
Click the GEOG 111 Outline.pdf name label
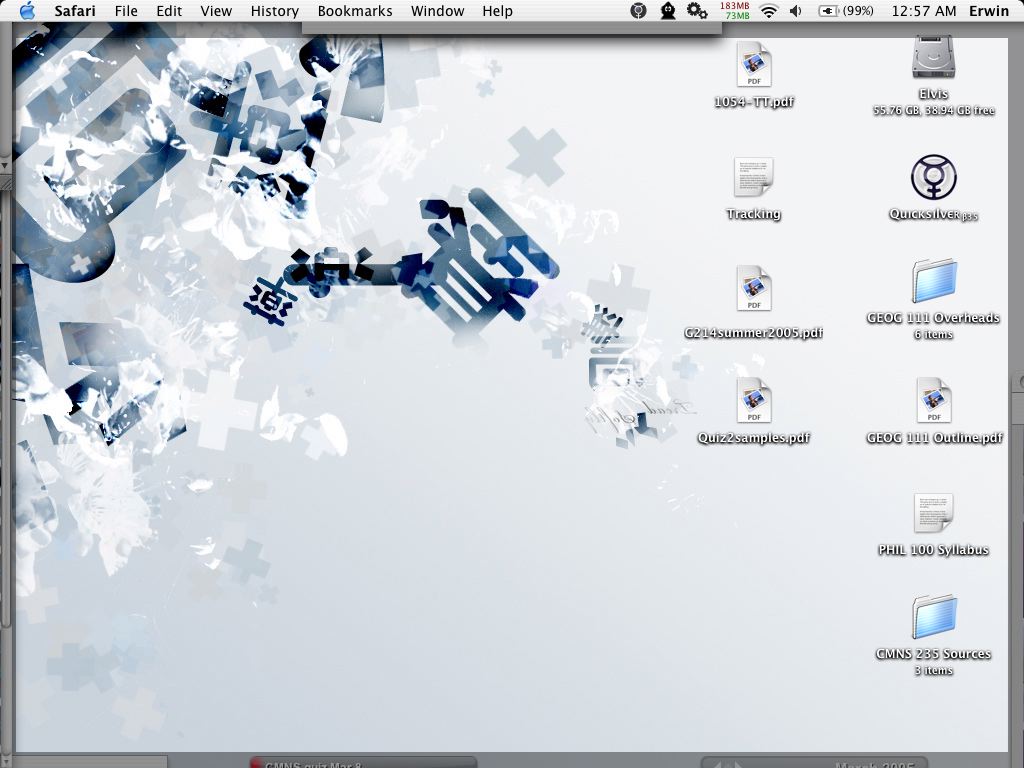coord(934,438)
